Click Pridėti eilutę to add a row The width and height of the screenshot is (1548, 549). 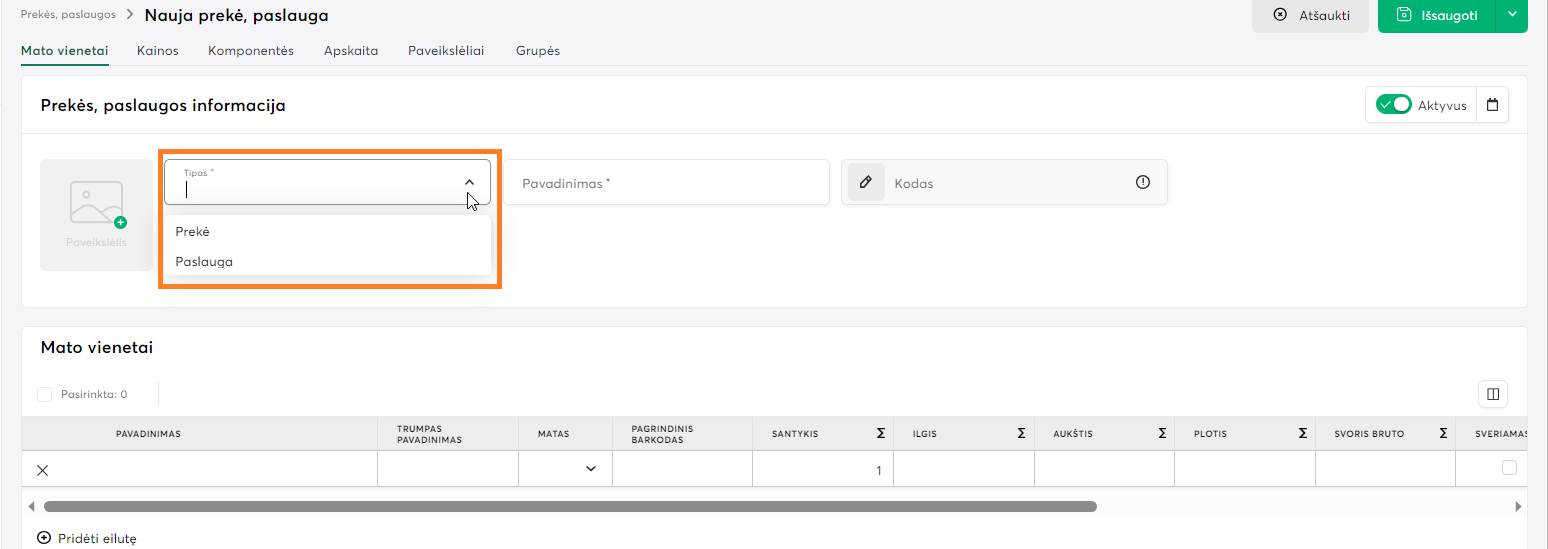tap(87, 538)
